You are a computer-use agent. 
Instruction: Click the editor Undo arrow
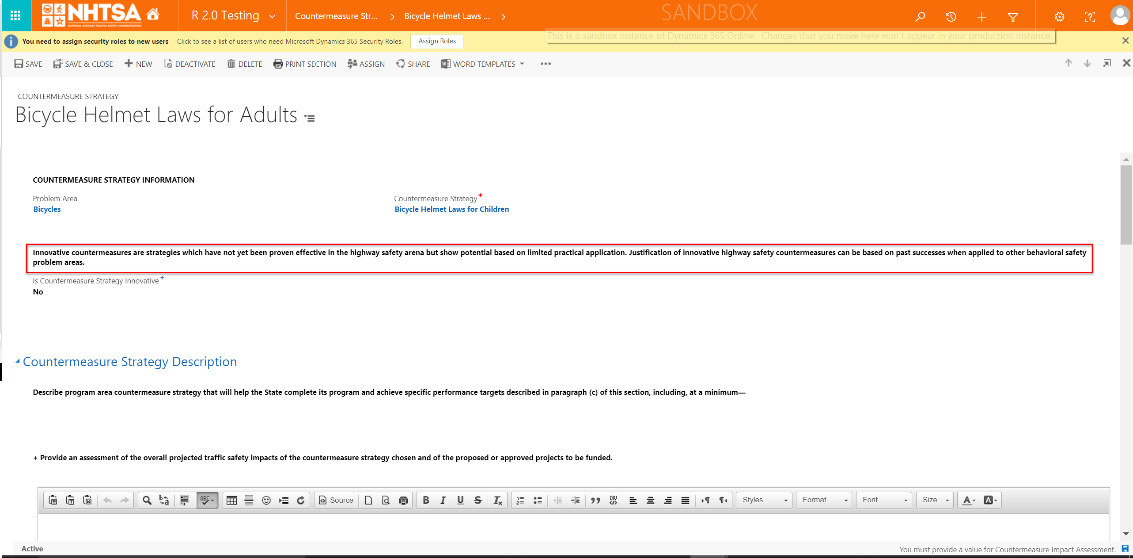tap(108, 500)
